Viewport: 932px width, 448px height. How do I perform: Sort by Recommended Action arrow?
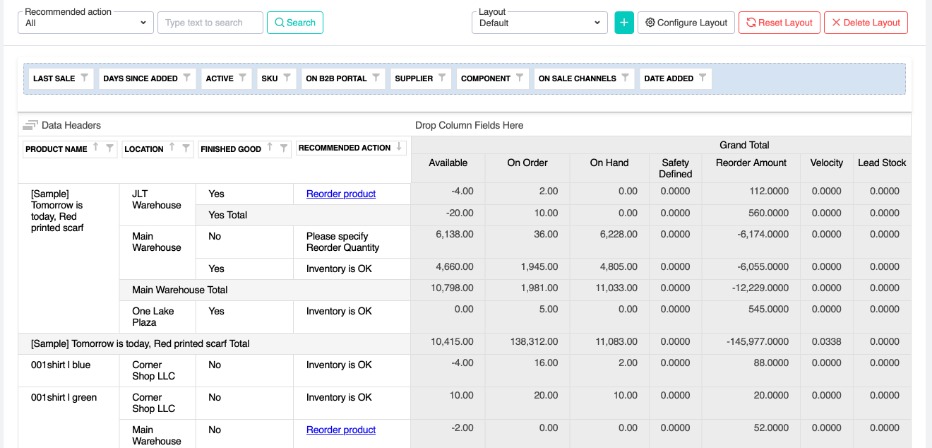401,148
